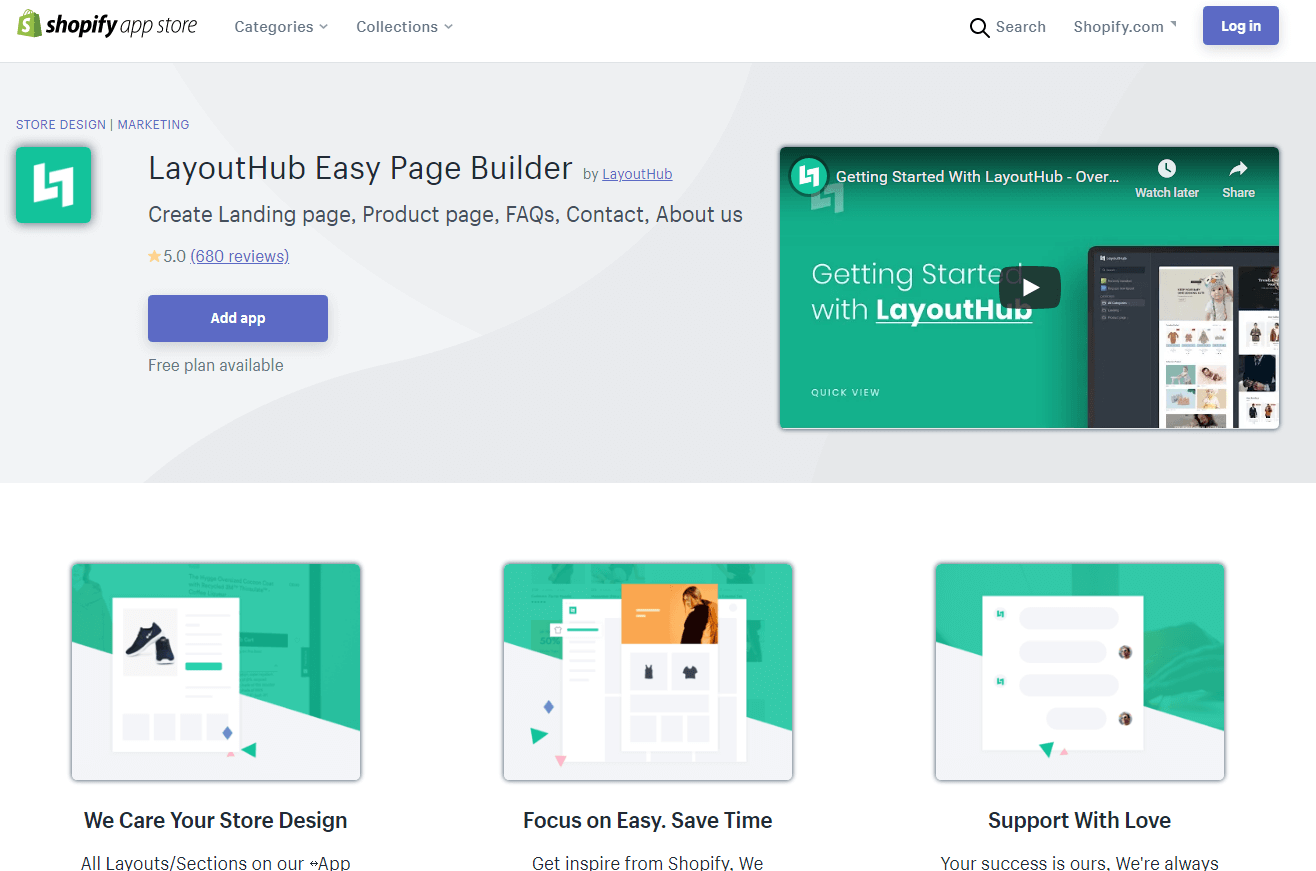
Task: Expand the Categories dropdown
Action: (x=281, y=27)
